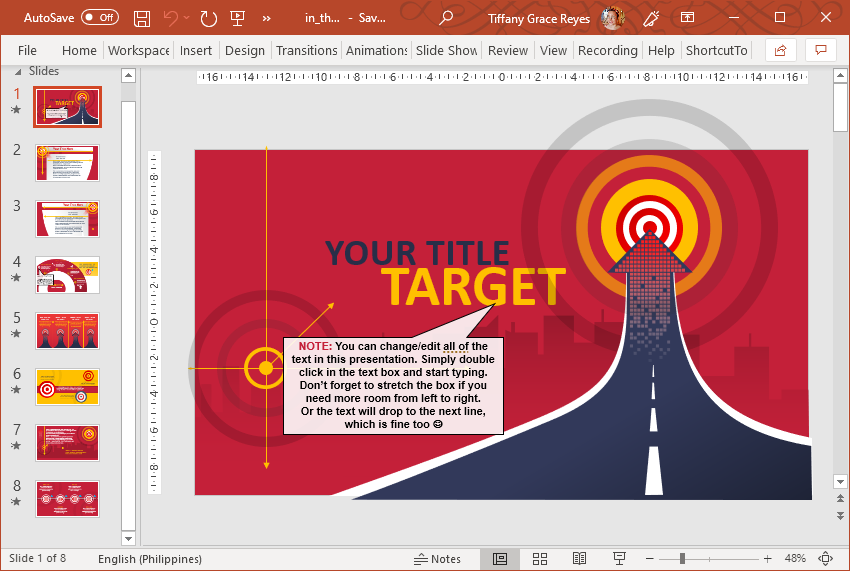Open Reading View from status bar

click(579, 559)
